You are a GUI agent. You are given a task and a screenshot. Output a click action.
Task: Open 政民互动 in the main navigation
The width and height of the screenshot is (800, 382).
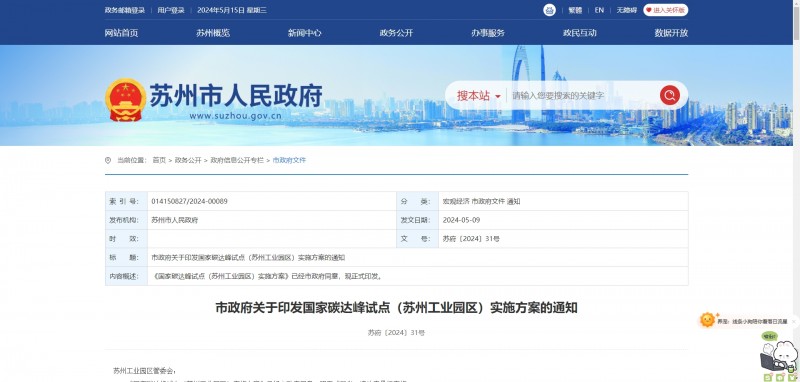580,33
